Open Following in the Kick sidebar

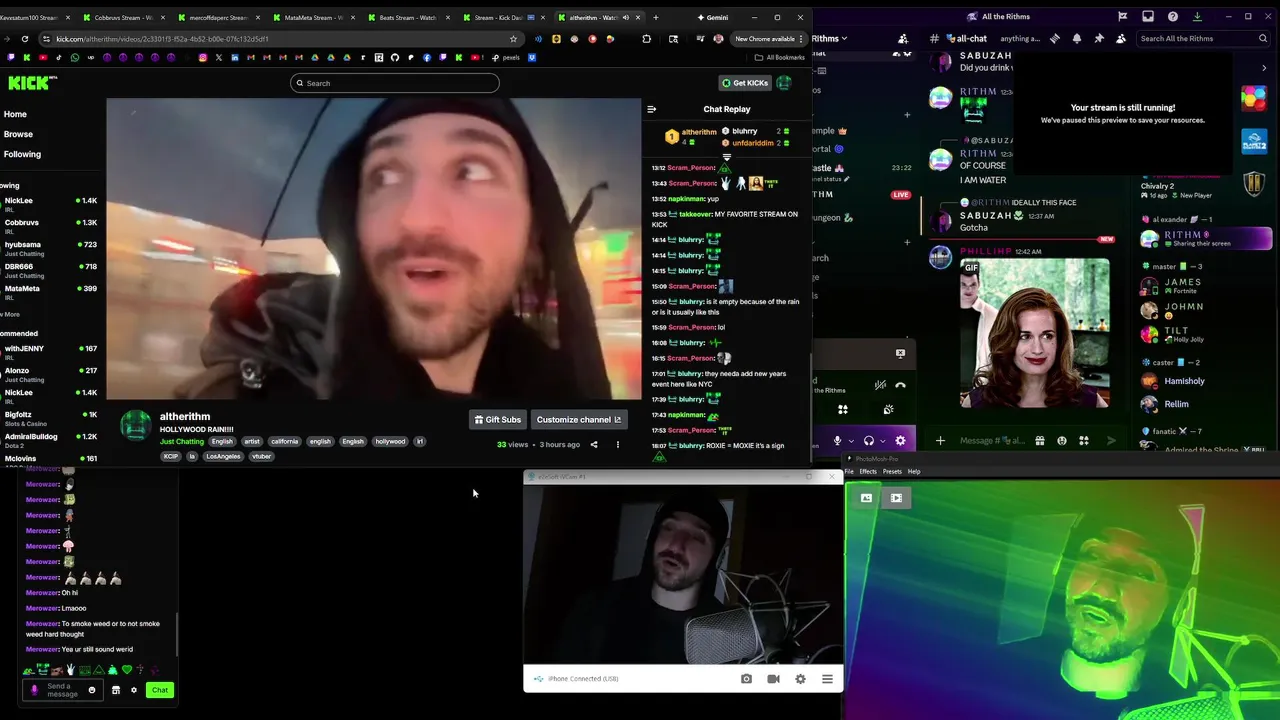(22, 154)
